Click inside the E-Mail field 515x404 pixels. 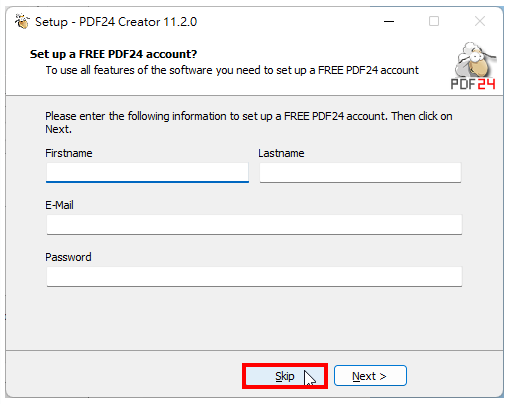(254, 224)
